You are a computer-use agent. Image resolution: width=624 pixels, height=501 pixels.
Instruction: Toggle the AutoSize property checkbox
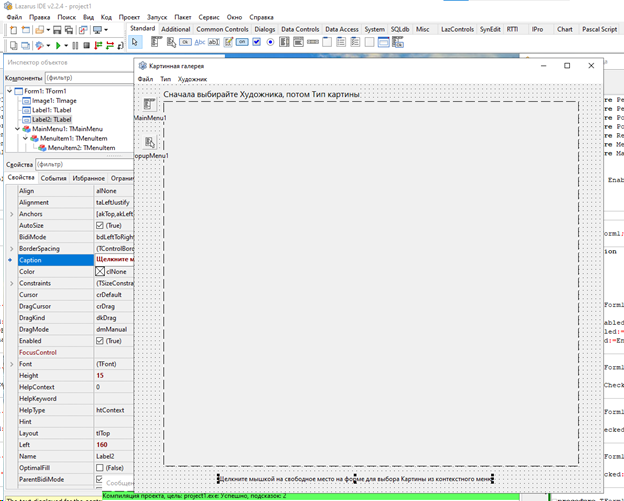coord(99,225)
